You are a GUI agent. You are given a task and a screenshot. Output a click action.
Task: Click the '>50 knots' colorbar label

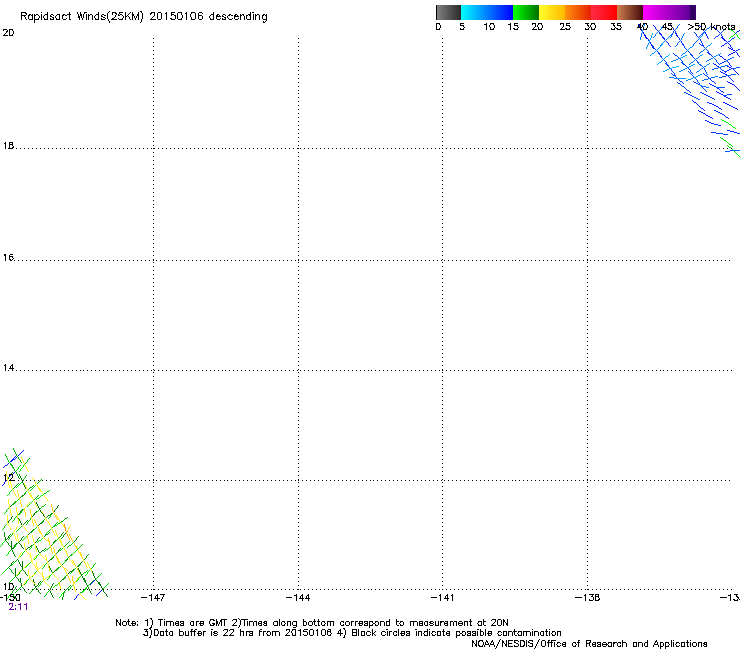[711, 27]
